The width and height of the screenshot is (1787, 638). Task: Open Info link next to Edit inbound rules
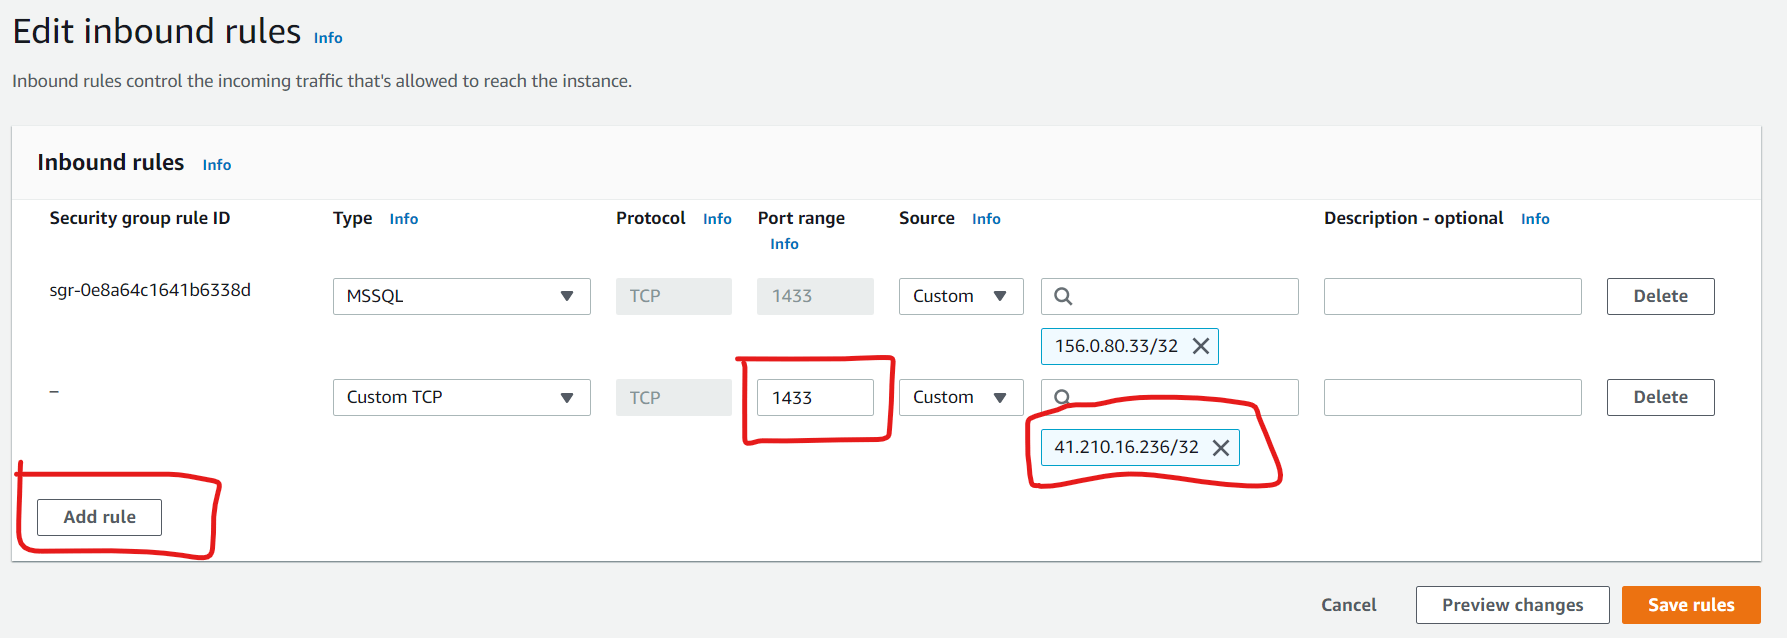coord(328,38)
